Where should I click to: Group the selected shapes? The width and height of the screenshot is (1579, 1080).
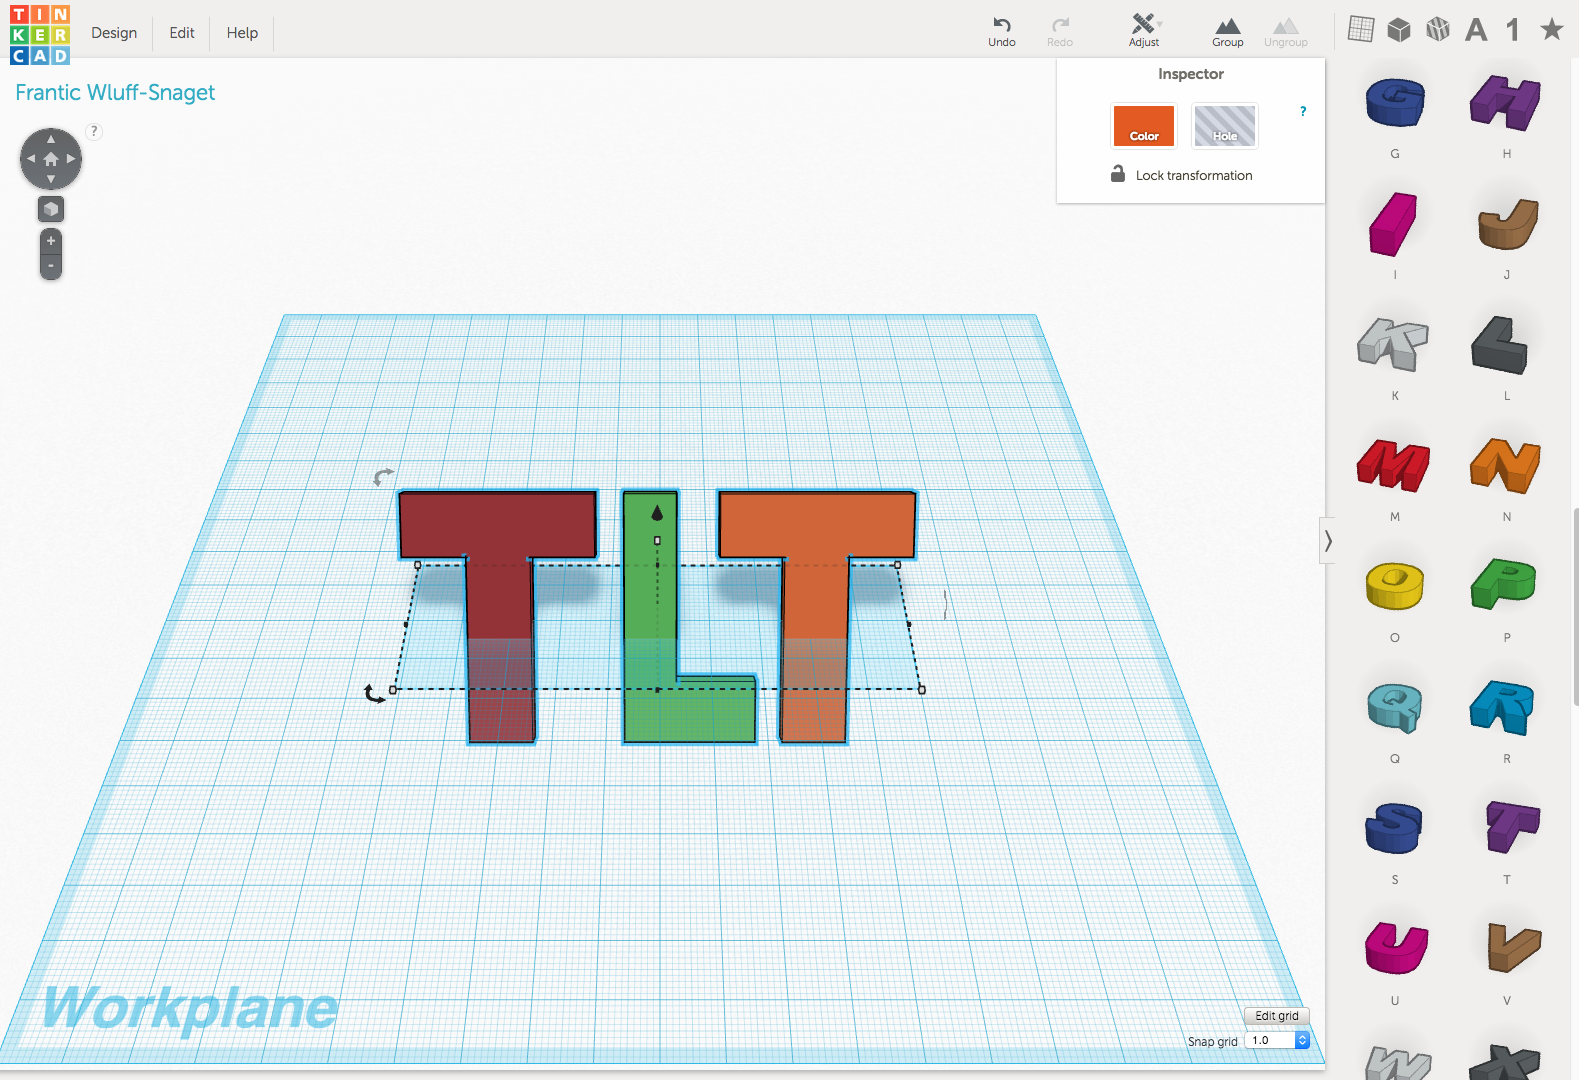[1228, 31]
